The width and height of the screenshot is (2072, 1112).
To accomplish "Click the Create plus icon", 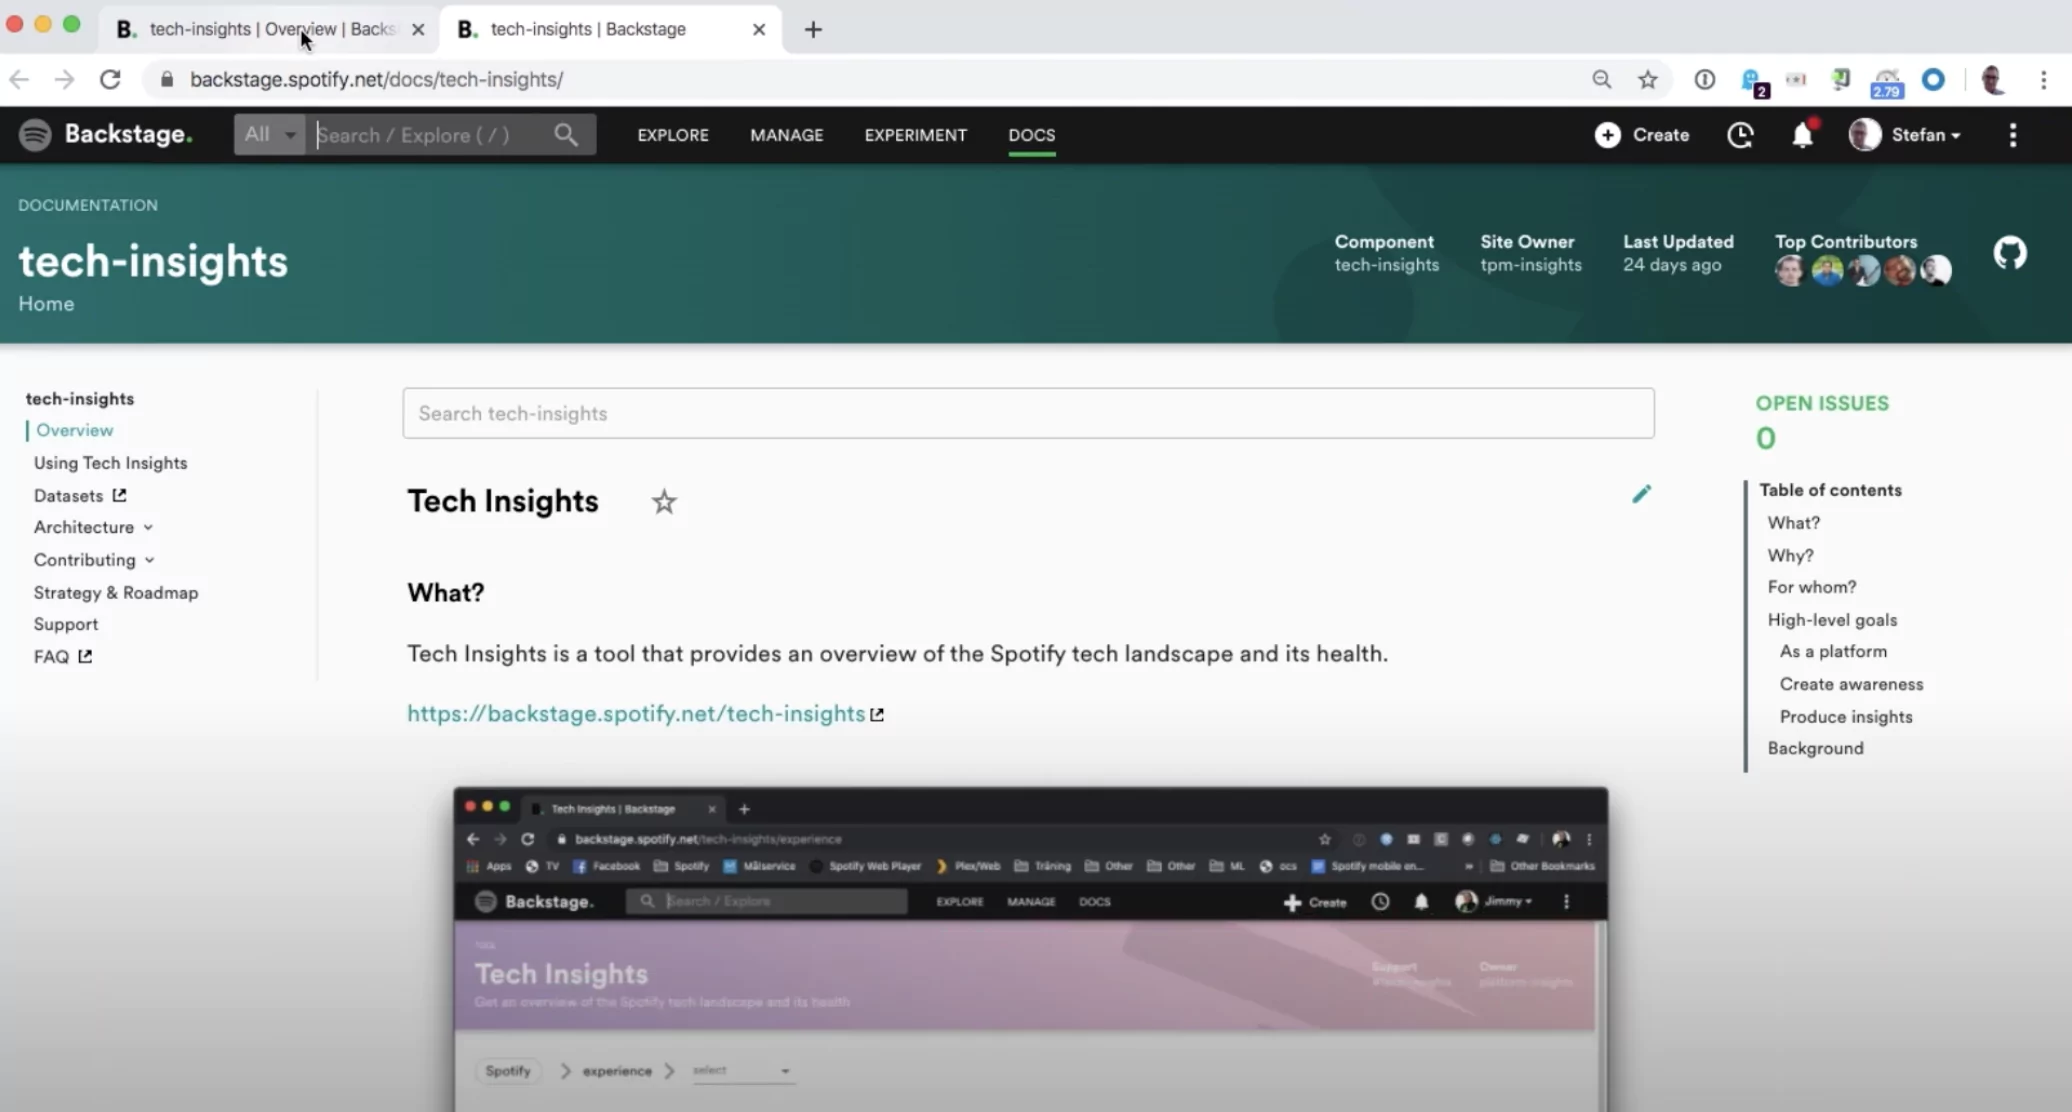I will pyautogui.click(x=1607, y=135).
